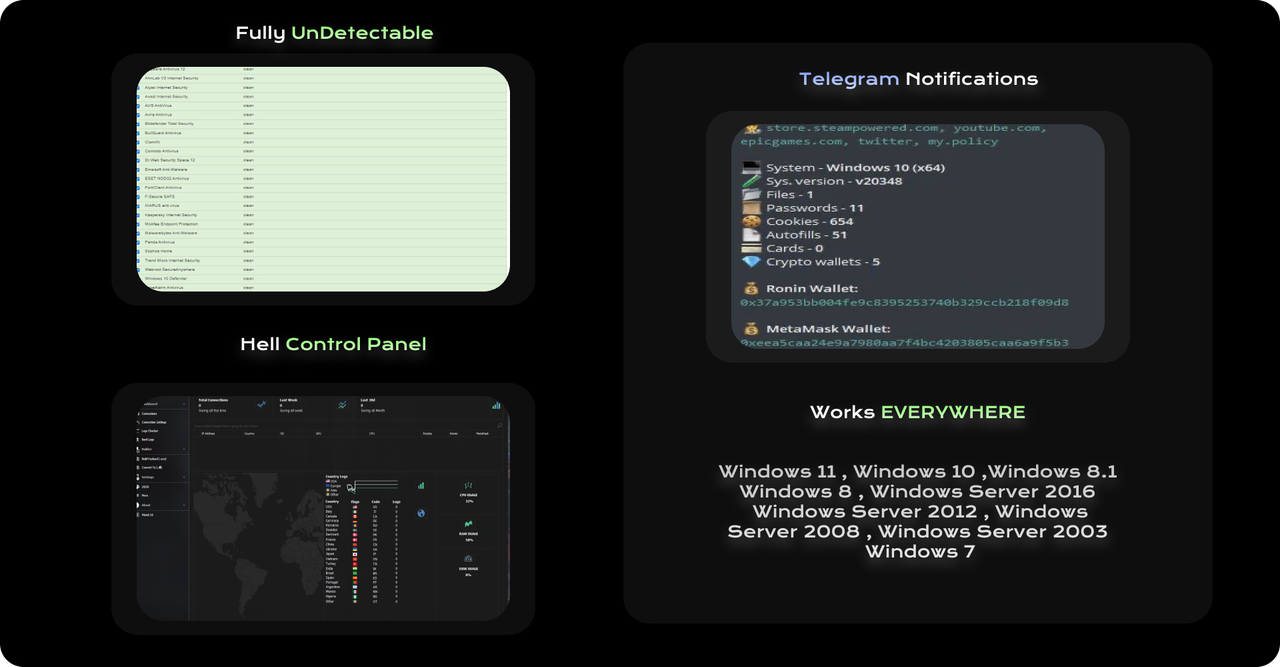Click the search magnifier icon above the table
Image resolution: width=1280 pixels, height=667 pixels.
pos(500,425)
